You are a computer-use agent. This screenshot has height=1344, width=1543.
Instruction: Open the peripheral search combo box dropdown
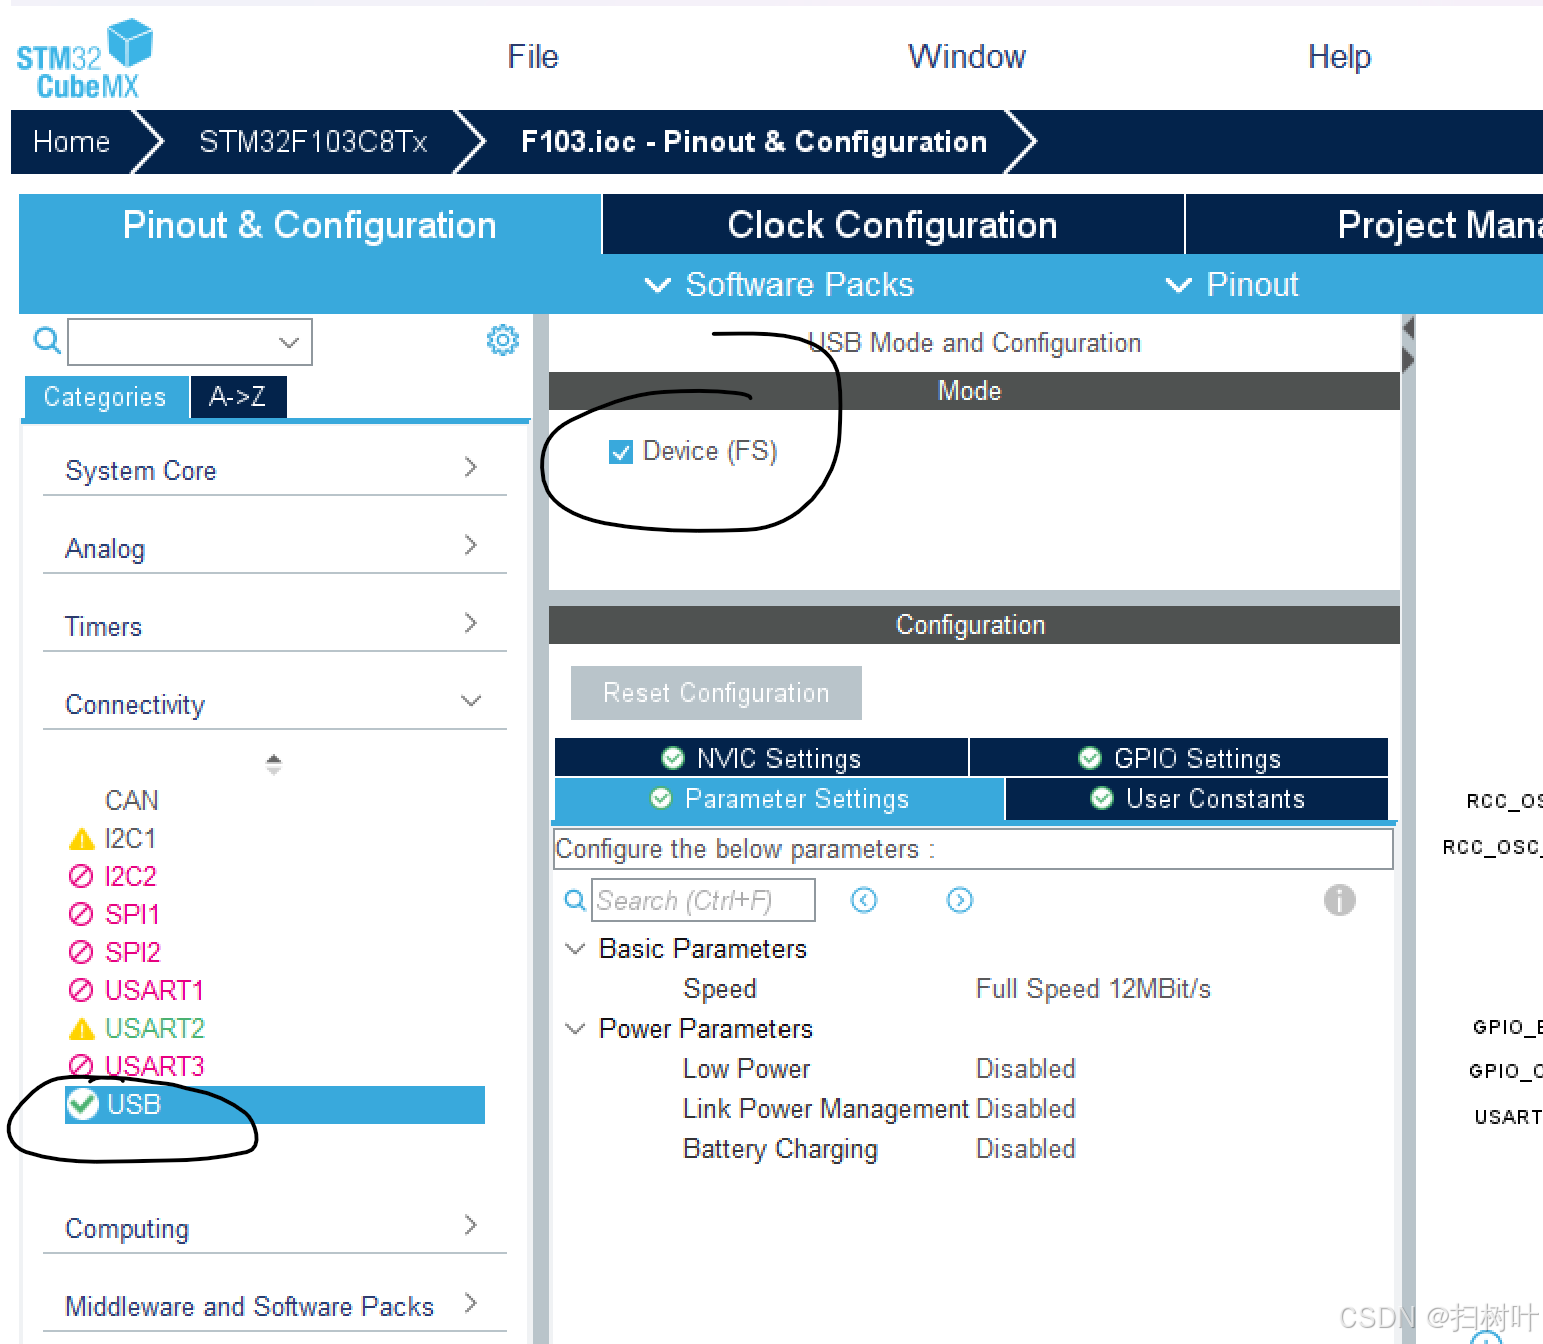[289, 342]
